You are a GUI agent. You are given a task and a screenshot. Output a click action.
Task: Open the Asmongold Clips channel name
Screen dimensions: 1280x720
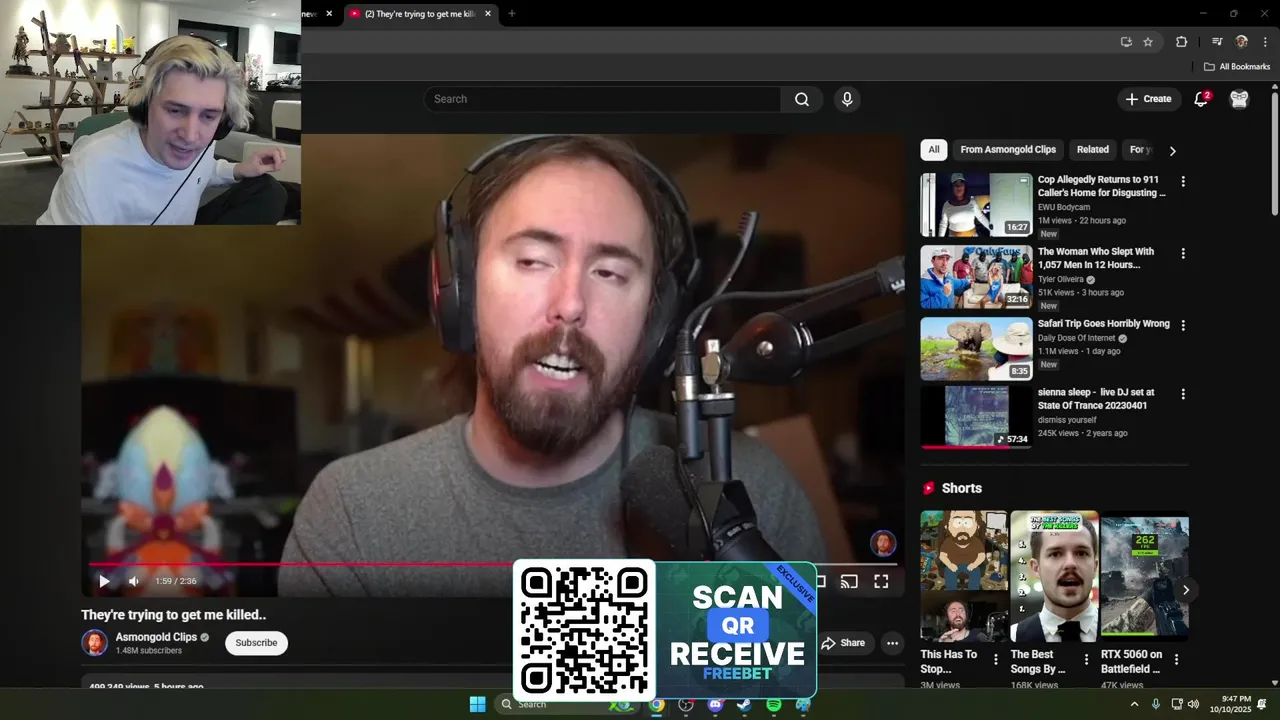[157, 637]
